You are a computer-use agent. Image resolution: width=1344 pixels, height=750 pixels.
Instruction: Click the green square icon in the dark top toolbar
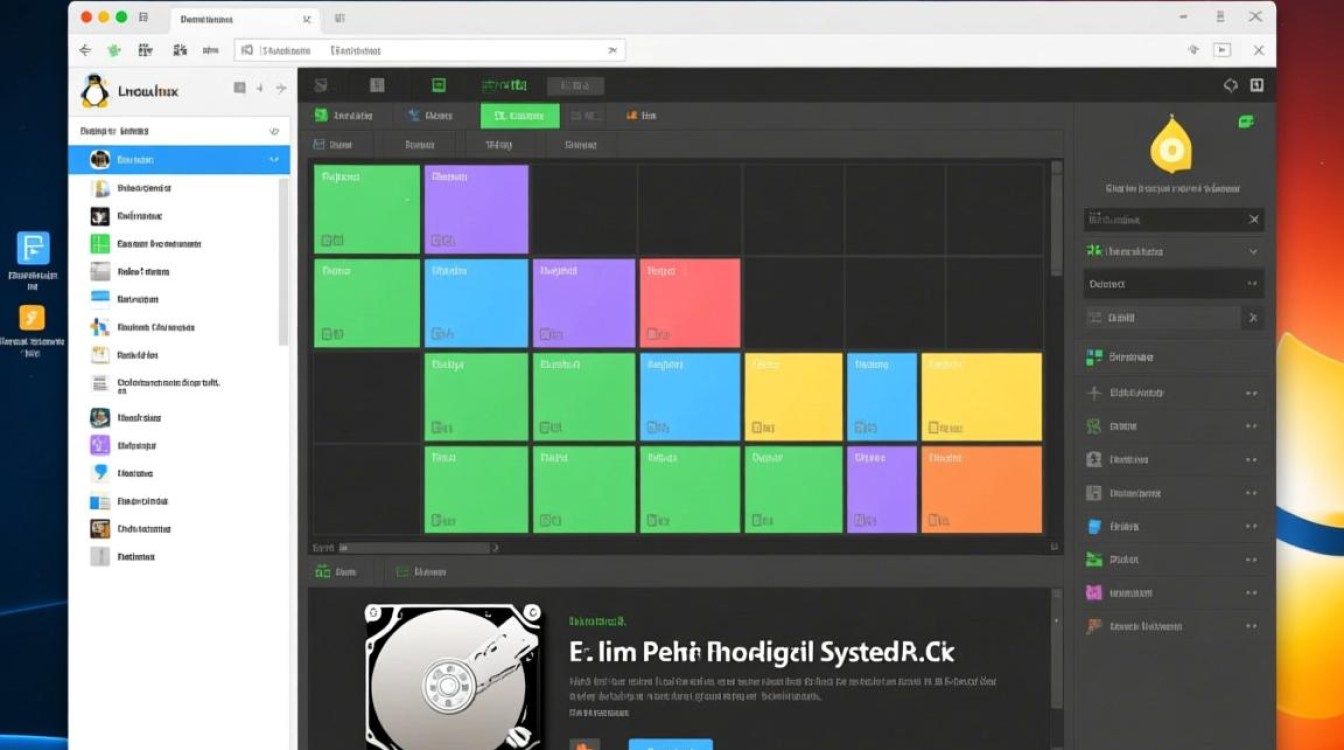[x=439, y=86]
